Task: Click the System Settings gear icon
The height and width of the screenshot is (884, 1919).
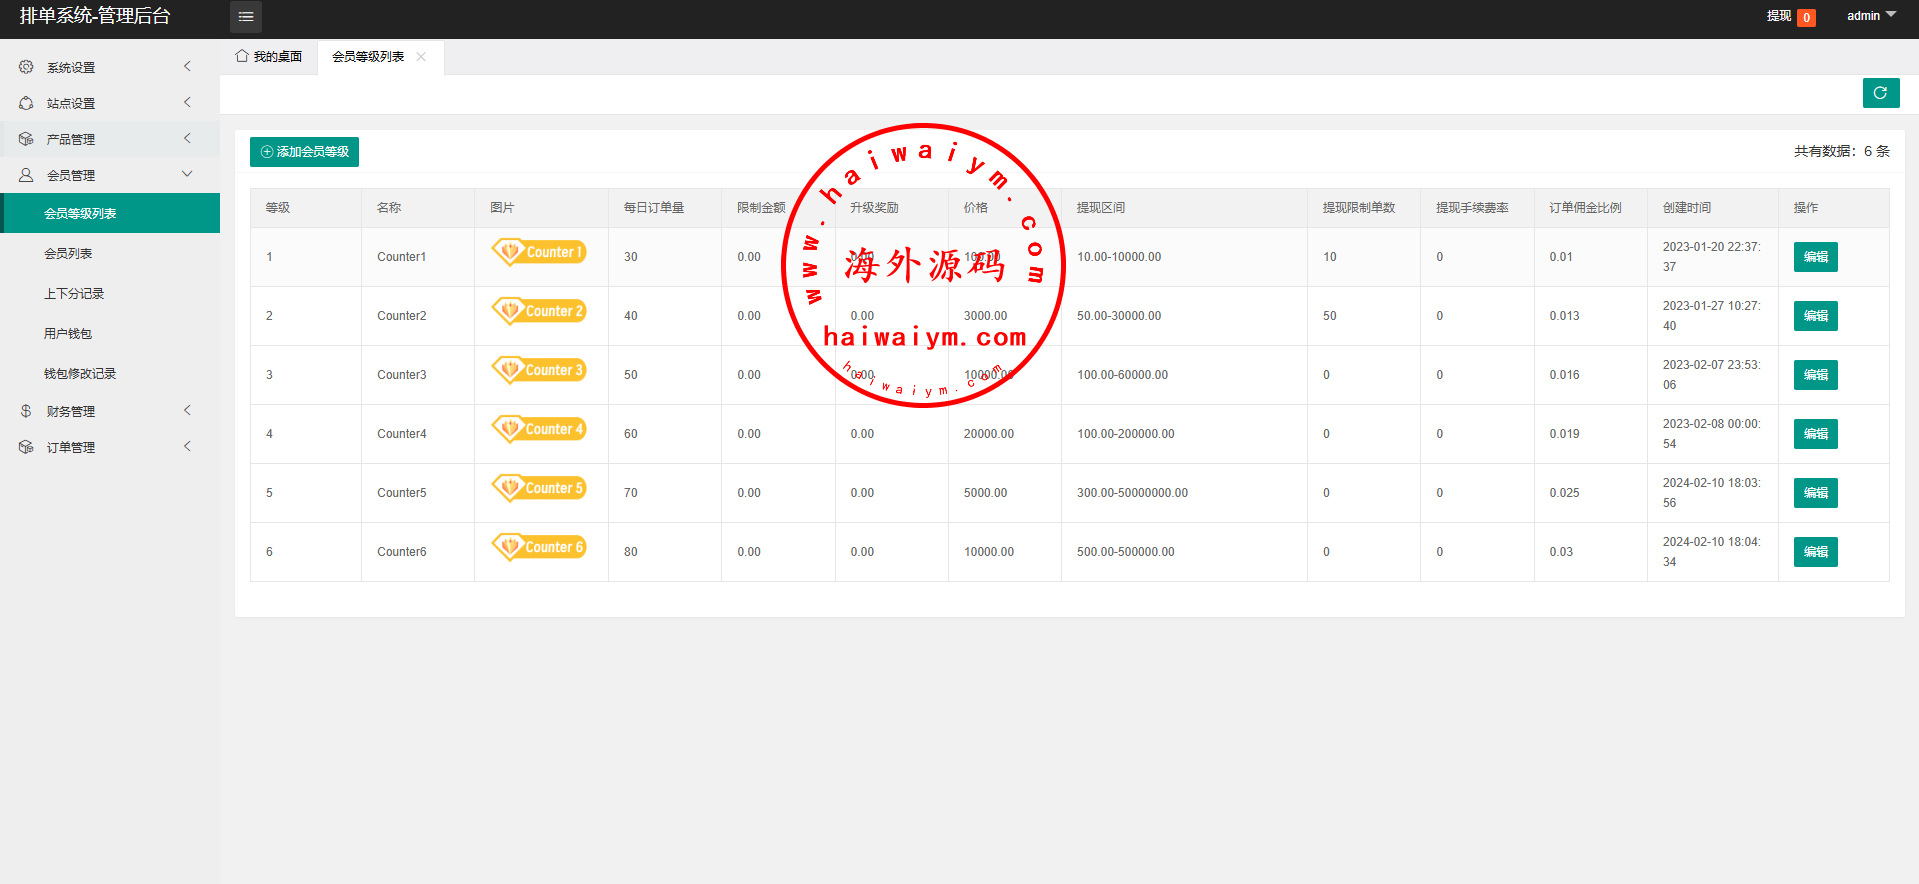Action: pyautogui.click(x=26, y=67)
